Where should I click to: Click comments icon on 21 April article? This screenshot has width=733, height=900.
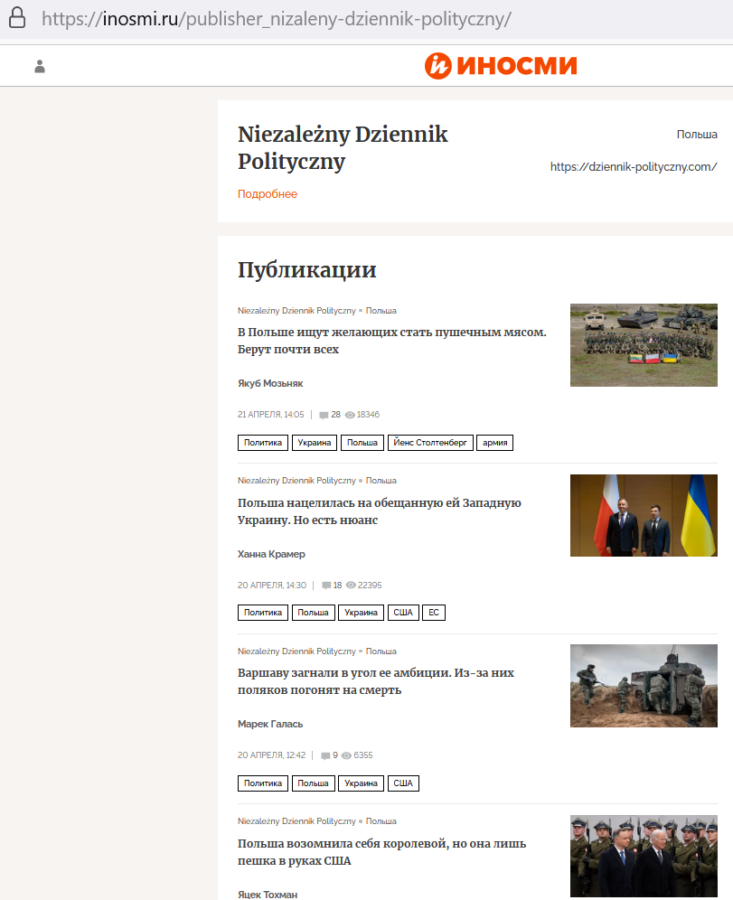(323, 414)
